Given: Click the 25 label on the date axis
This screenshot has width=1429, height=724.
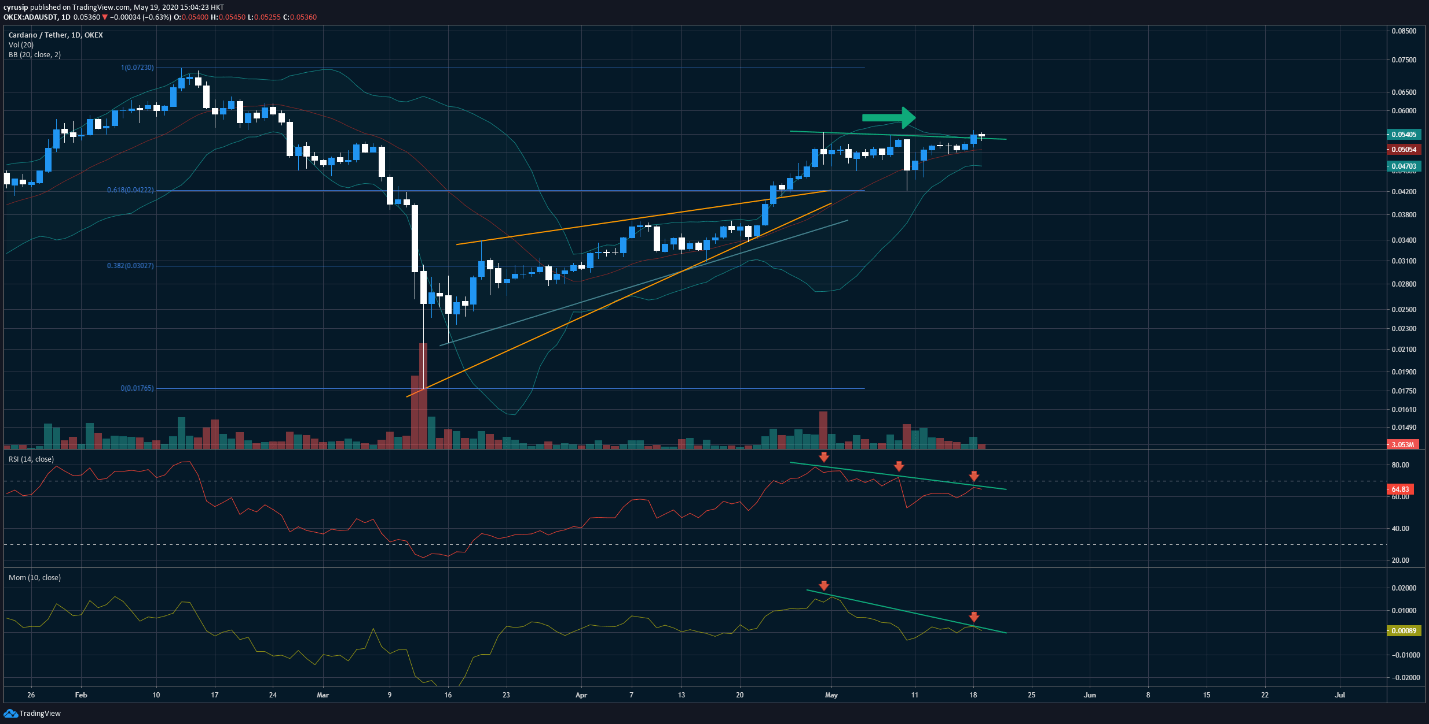Looking at the screenshot, I should (x=1032, y=693).
